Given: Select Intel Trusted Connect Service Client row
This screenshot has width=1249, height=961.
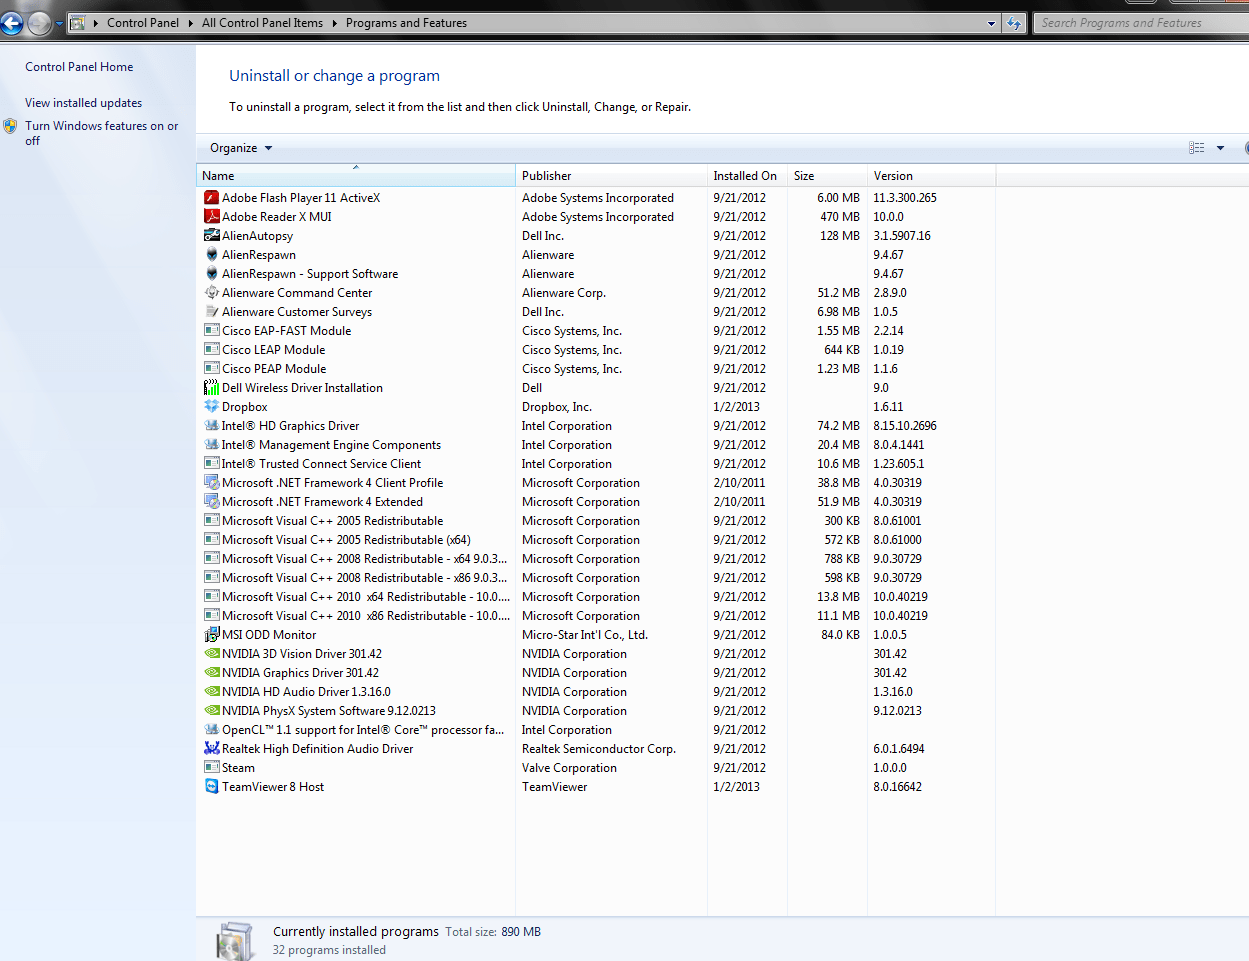Looking at the screenshot, I should 597,464.
